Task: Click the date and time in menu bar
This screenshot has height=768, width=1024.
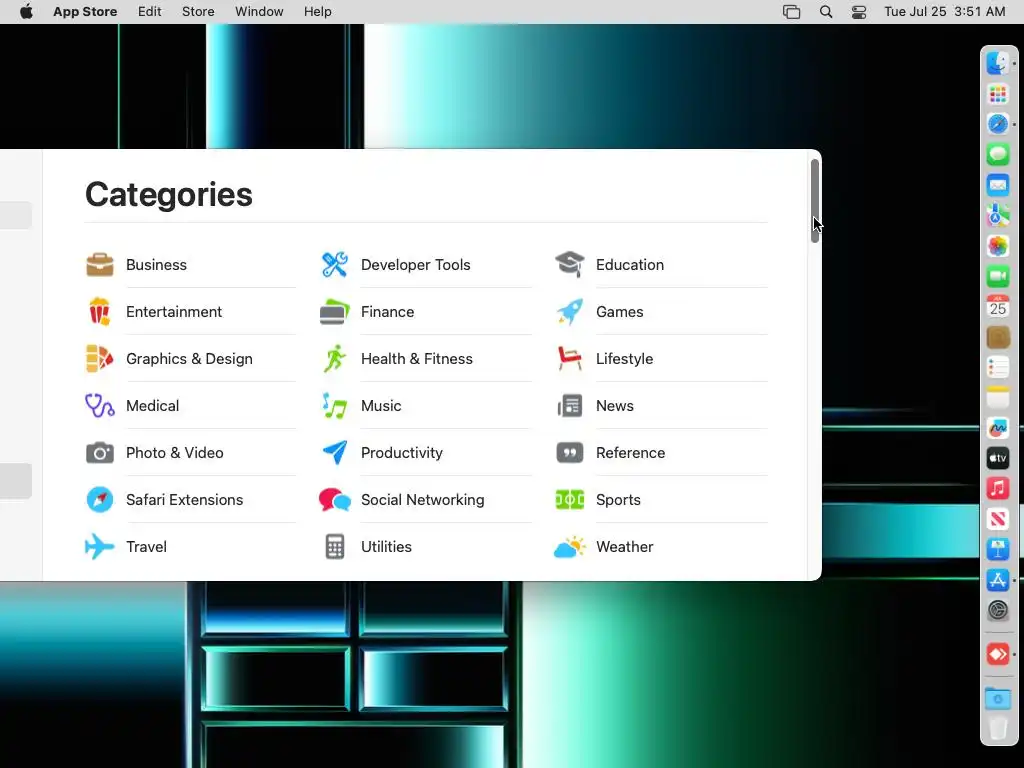Action: (x=944, y=12)
